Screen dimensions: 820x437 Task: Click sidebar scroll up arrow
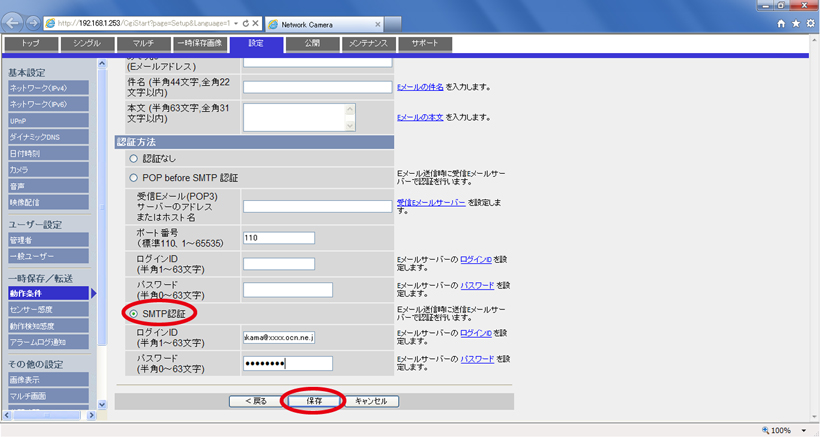[x=102, y=63]
